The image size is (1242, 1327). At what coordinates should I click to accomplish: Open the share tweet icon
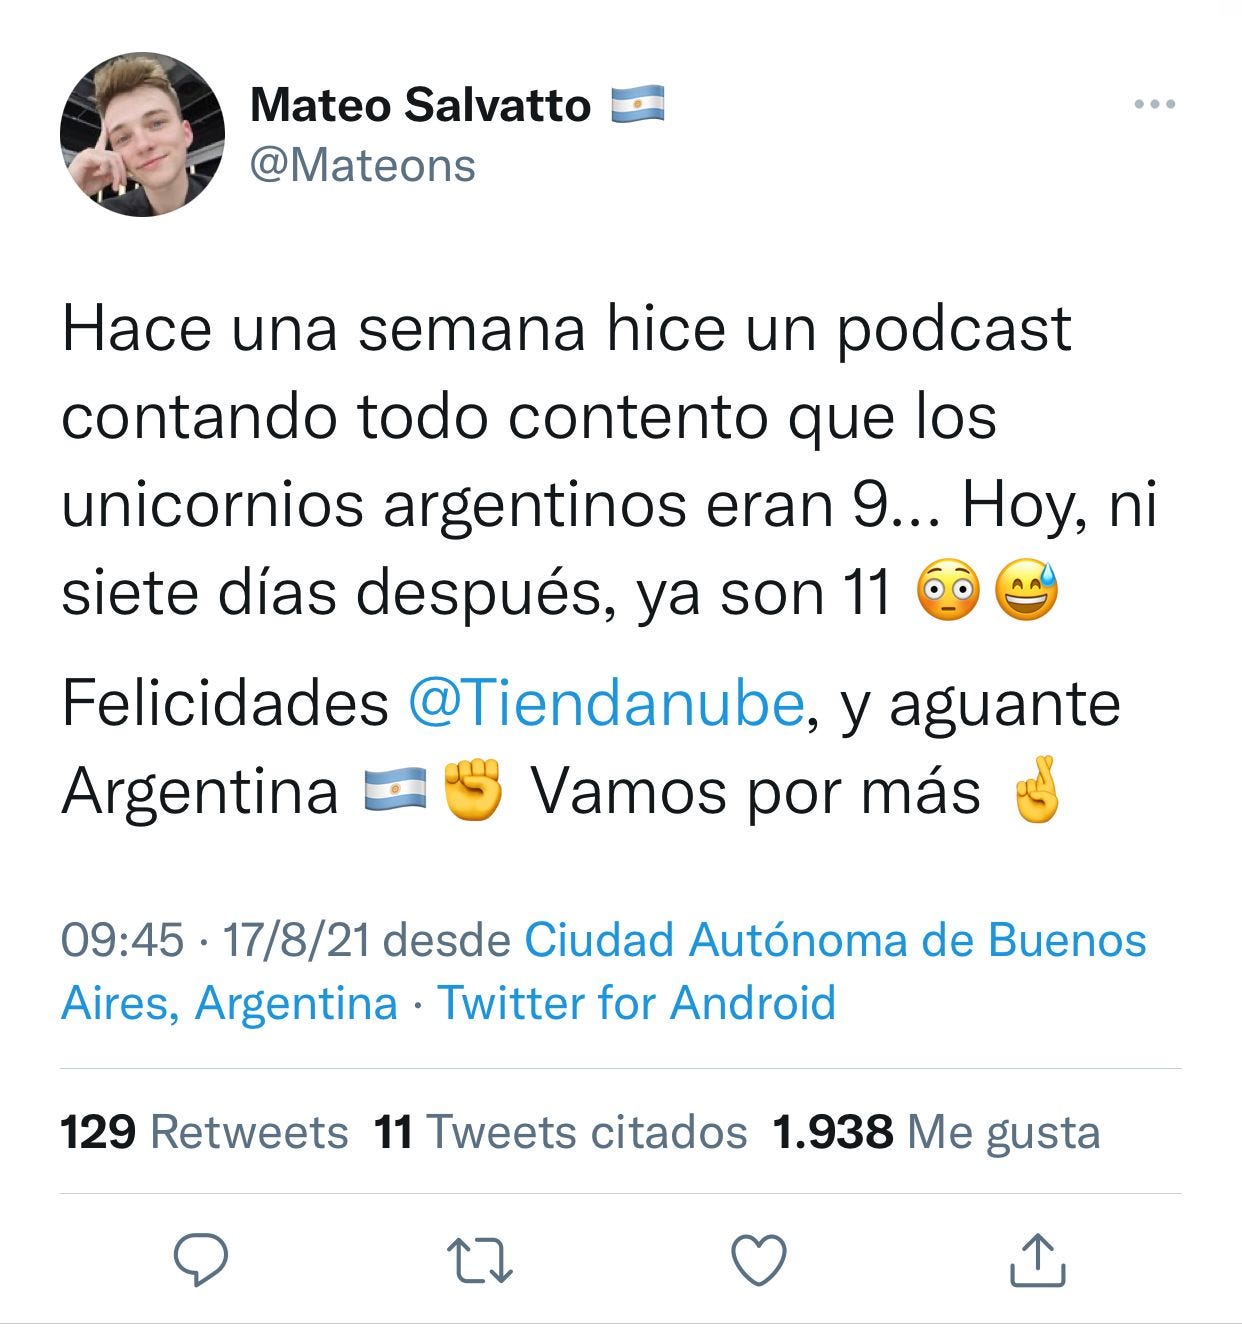tap(1037, 1259)
